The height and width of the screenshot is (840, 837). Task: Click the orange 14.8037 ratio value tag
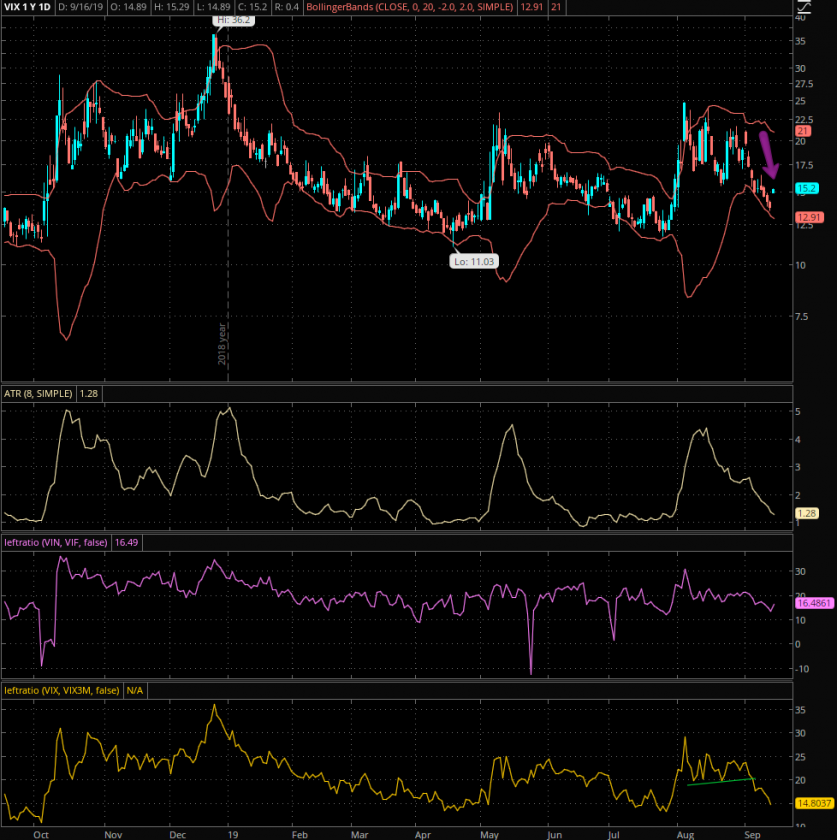pyautogui.click(x=814, y=801)
